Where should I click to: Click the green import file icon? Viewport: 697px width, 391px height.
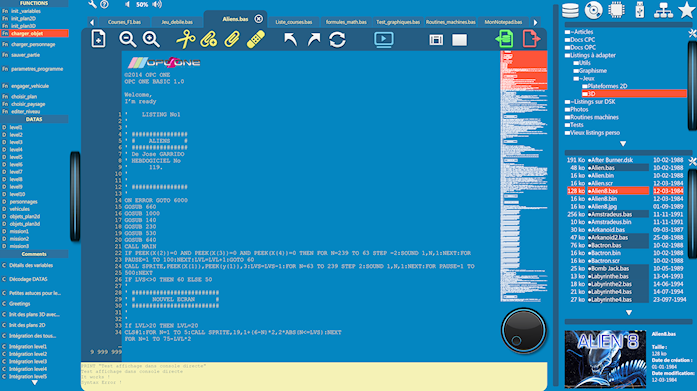coord(505,39)
